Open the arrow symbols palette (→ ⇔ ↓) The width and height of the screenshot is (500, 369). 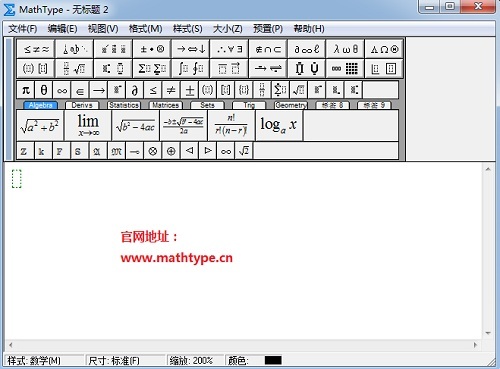(x=191, y=49)
